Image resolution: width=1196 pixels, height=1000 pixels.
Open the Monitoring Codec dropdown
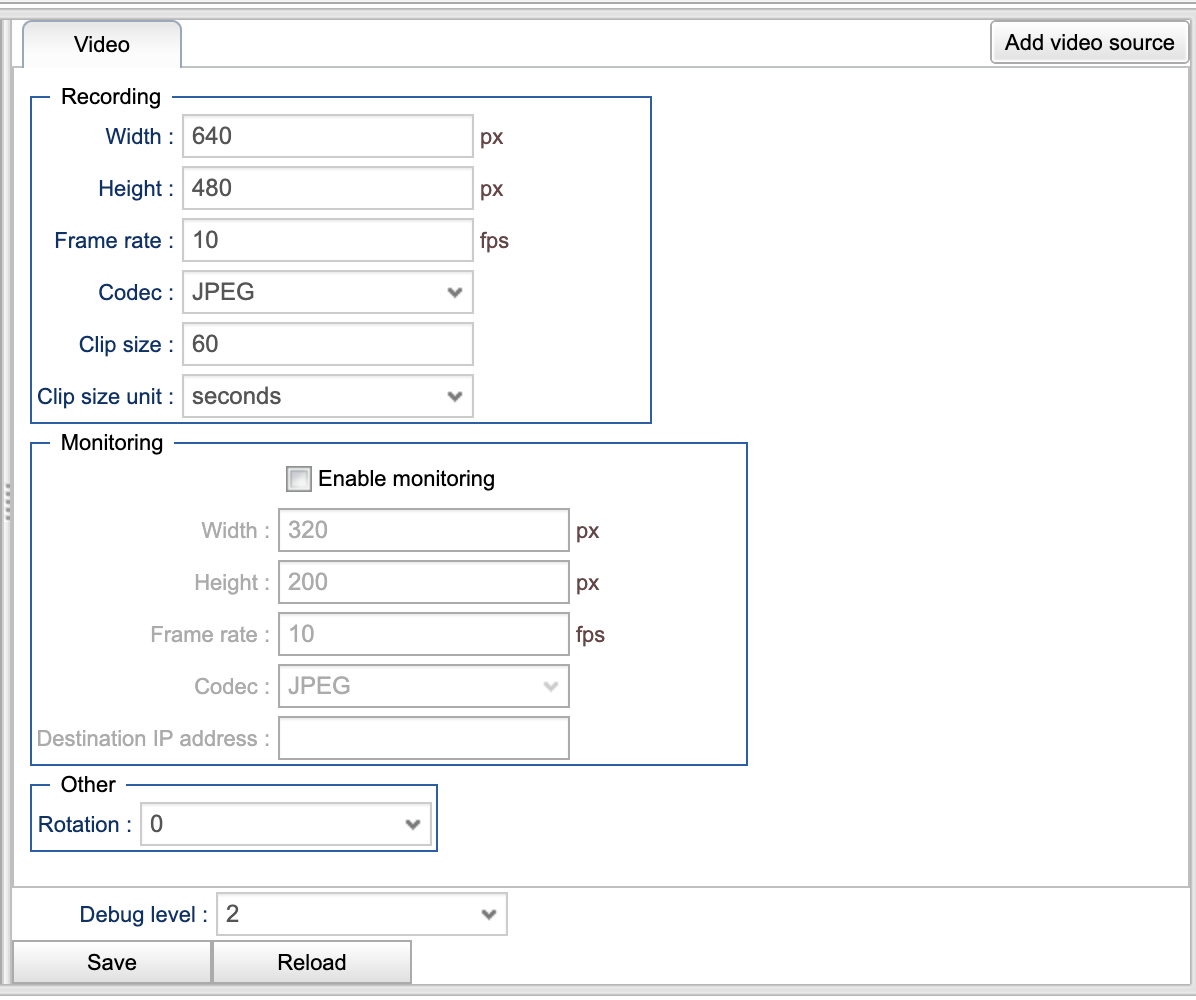click(x=423, y=686)
